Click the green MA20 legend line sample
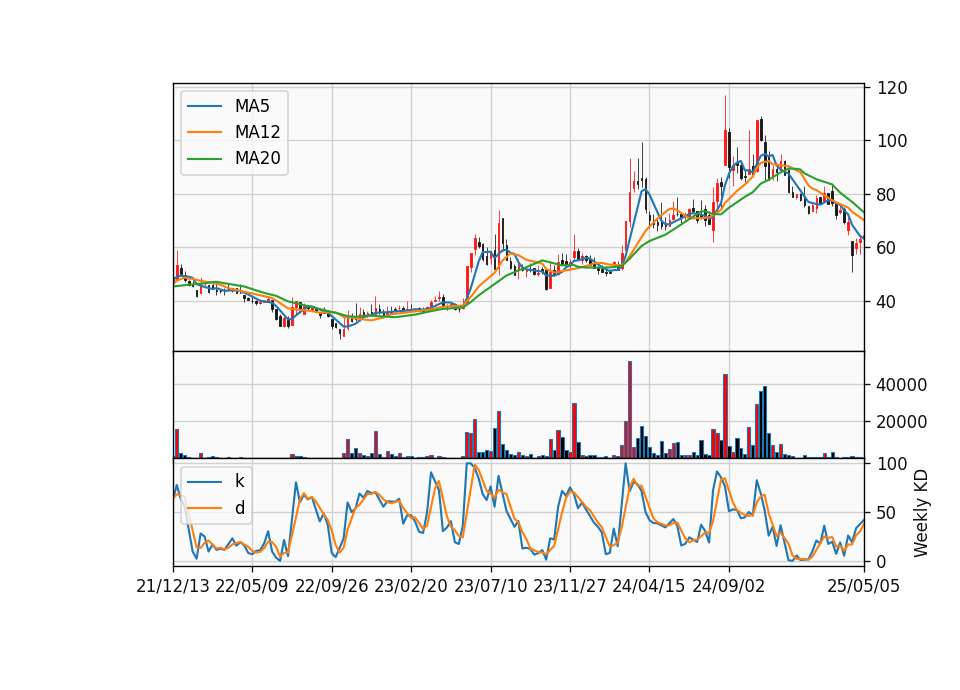 click(x=204, y=159)
